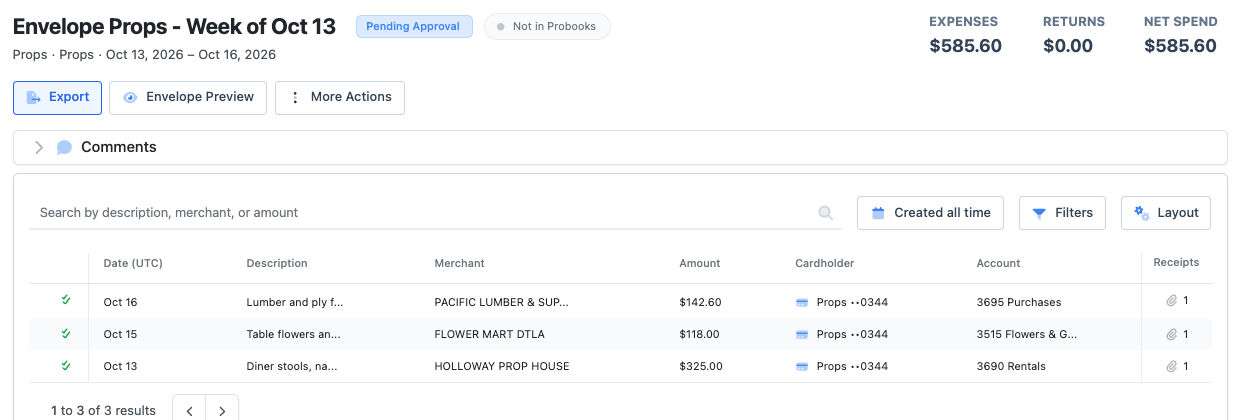Click the $325.00 amount
Screen dimensions: 1240x420
click(701, 366)
